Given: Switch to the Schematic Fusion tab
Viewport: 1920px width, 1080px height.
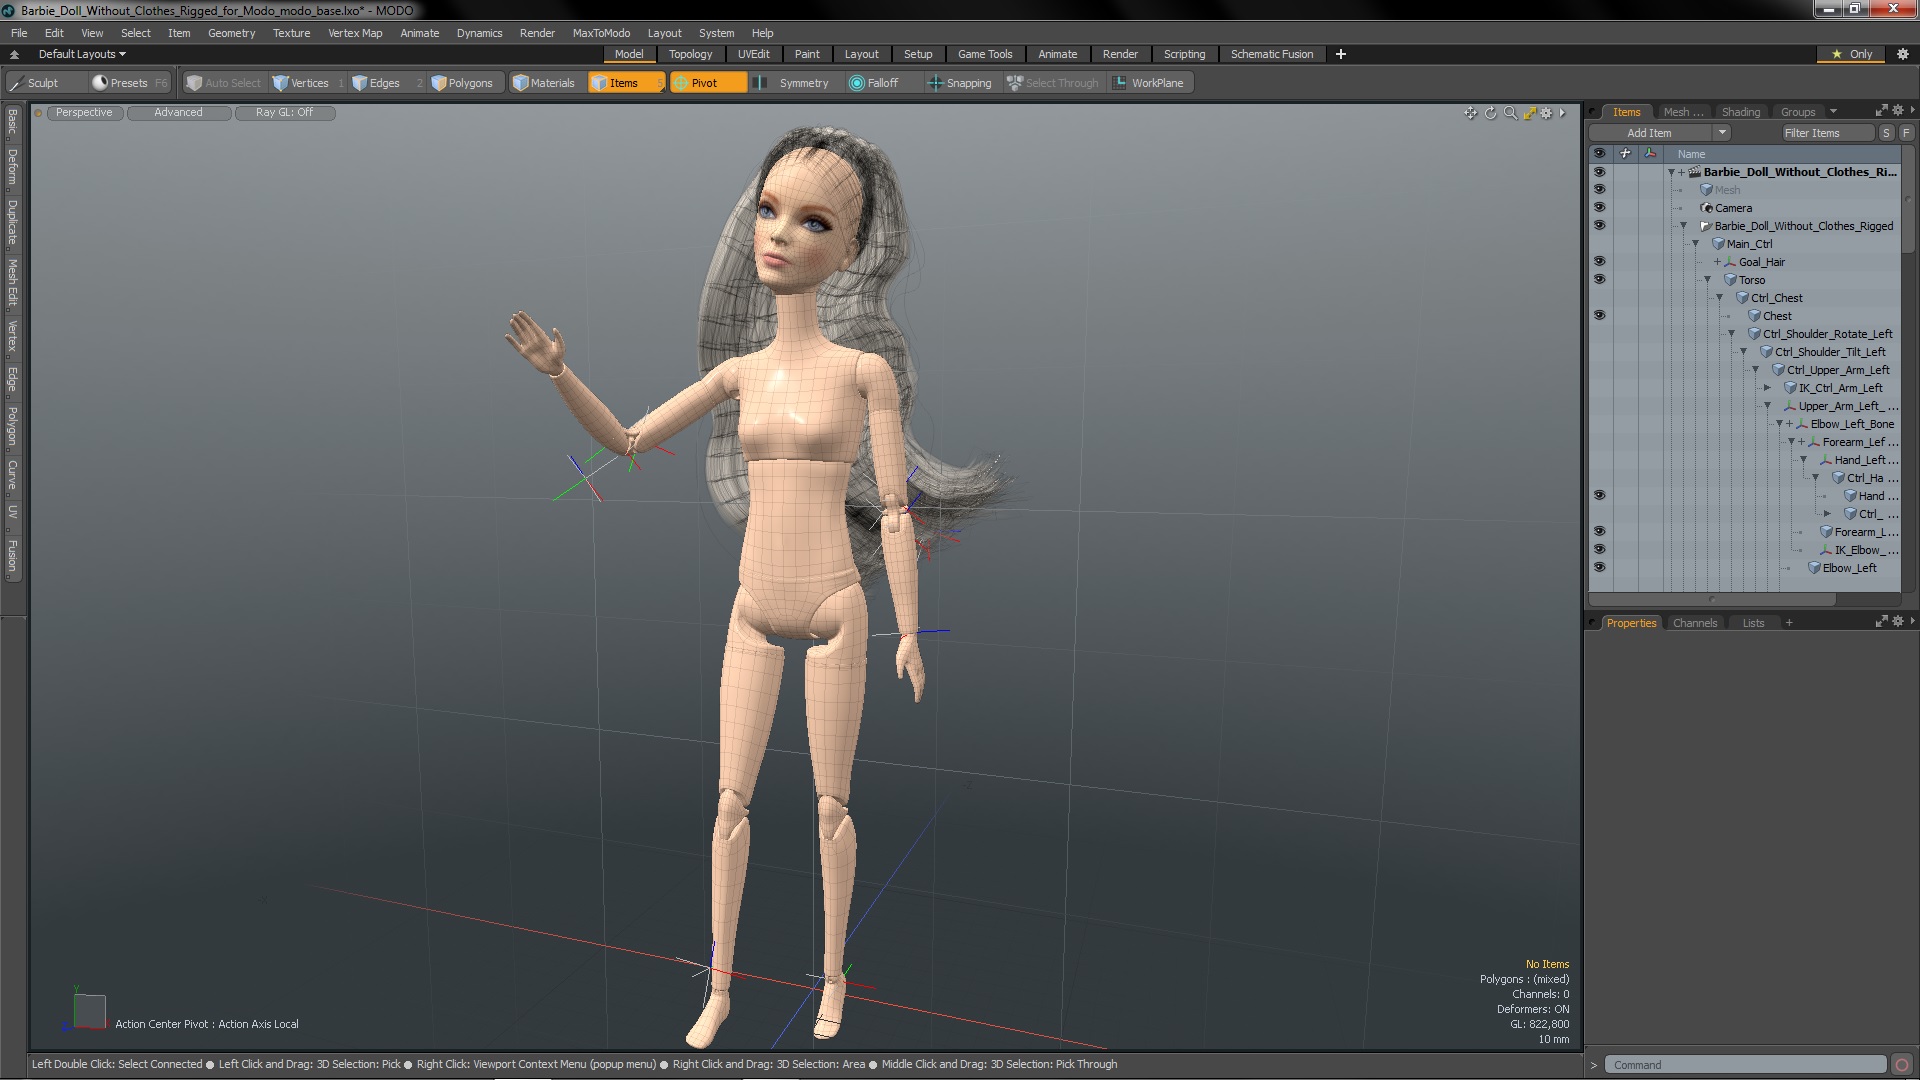Looking at the screenshot, I should (1272, 54).
